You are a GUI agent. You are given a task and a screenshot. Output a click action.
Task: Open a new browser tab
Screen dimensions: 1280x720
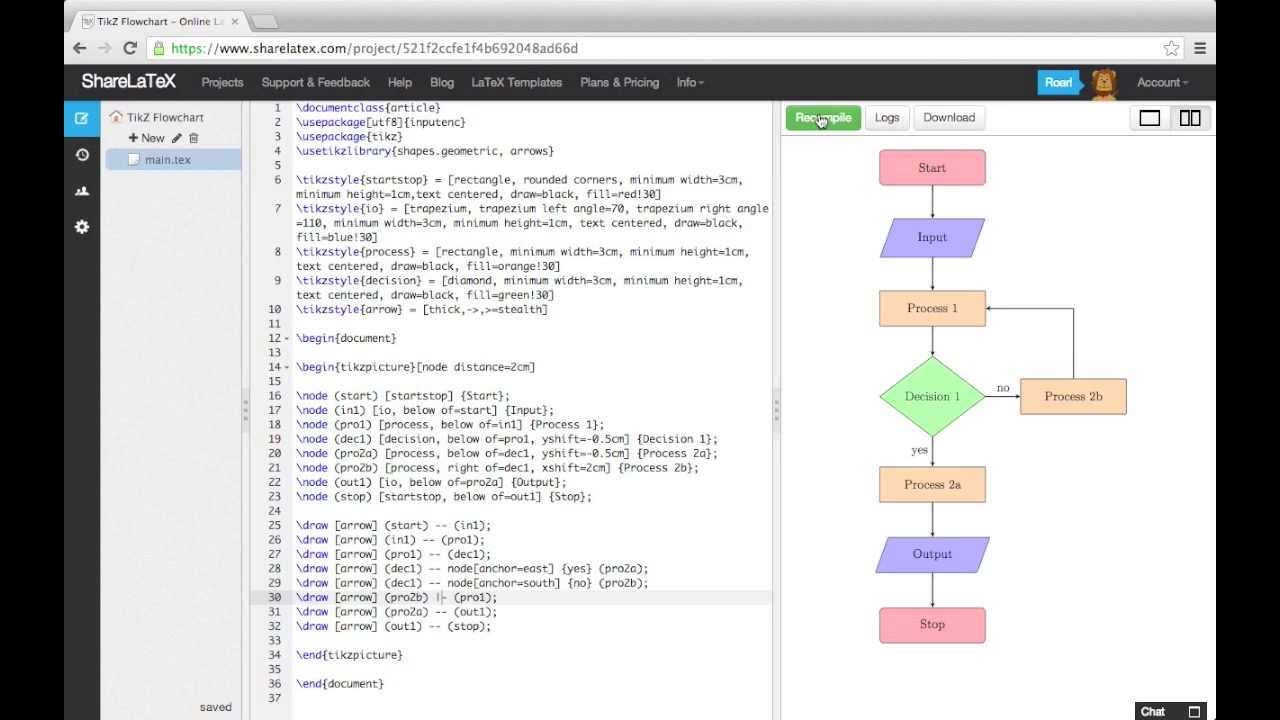click(263, 21)
